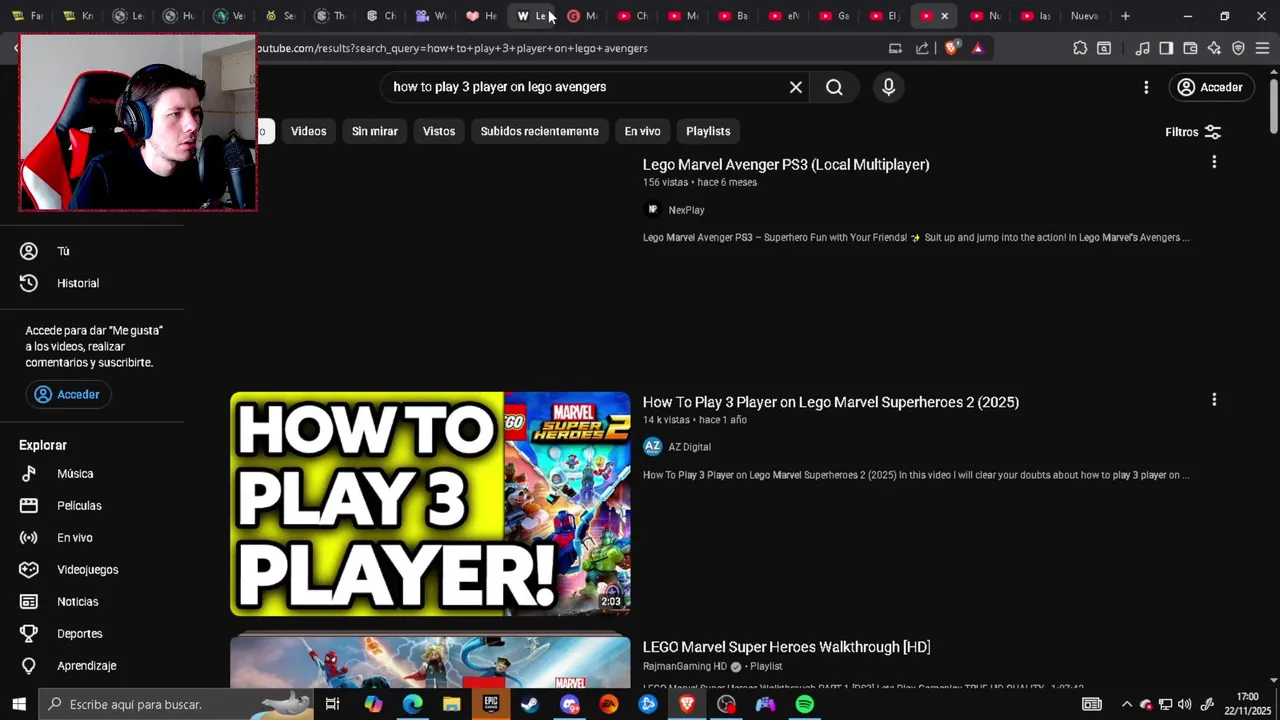Open the AZ Digital channel avatar
Viewport: 1280px width, 720px height.
pos(653,447)
